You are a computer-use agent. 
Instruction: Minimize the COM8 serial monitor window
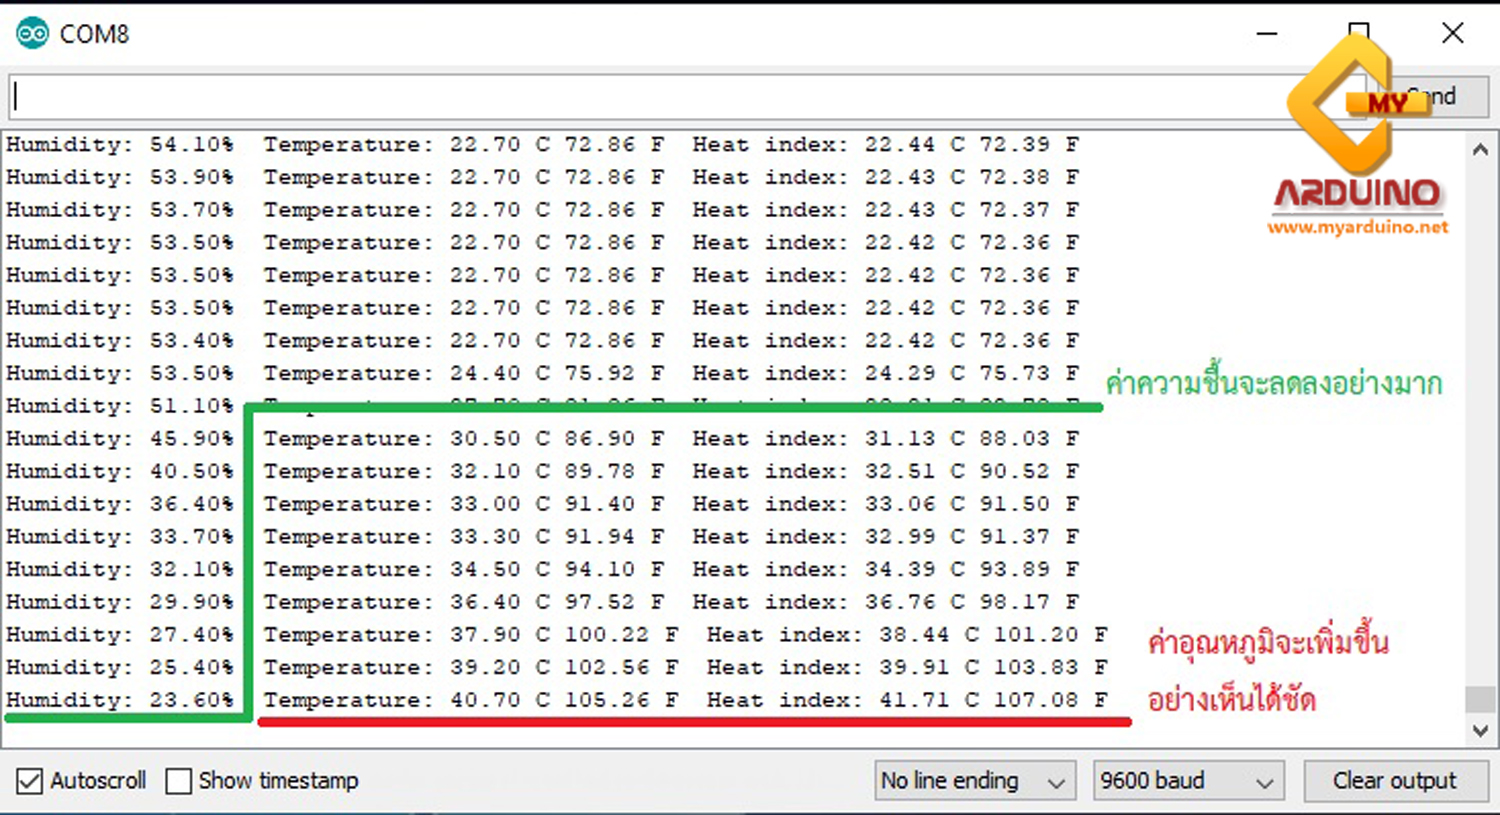click(x=1267, y=34)
